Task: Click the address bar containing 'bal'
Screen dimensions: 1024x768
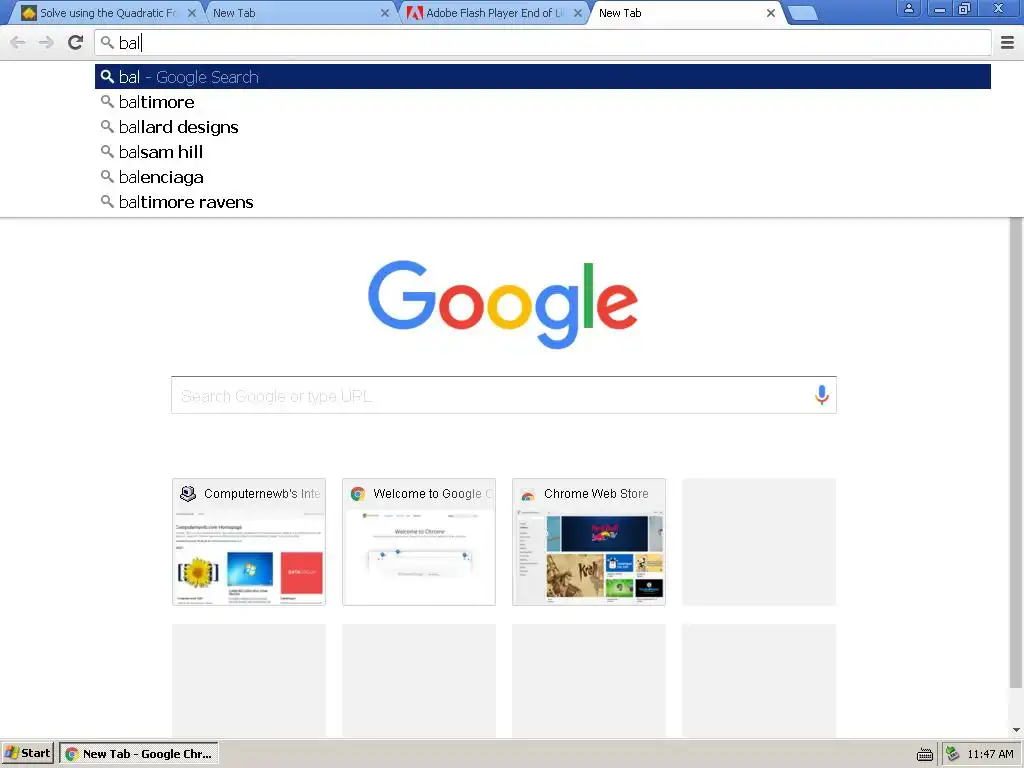Action: click(543, 42)
